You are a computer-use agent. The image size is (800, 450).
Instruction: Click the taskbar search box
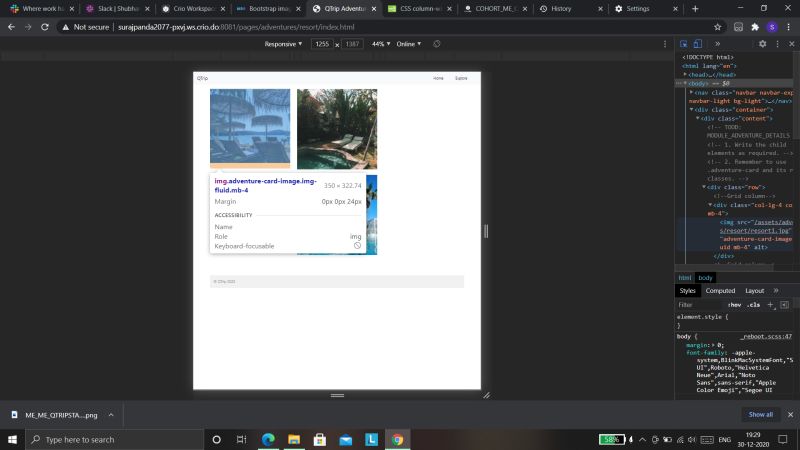(115, 439)
